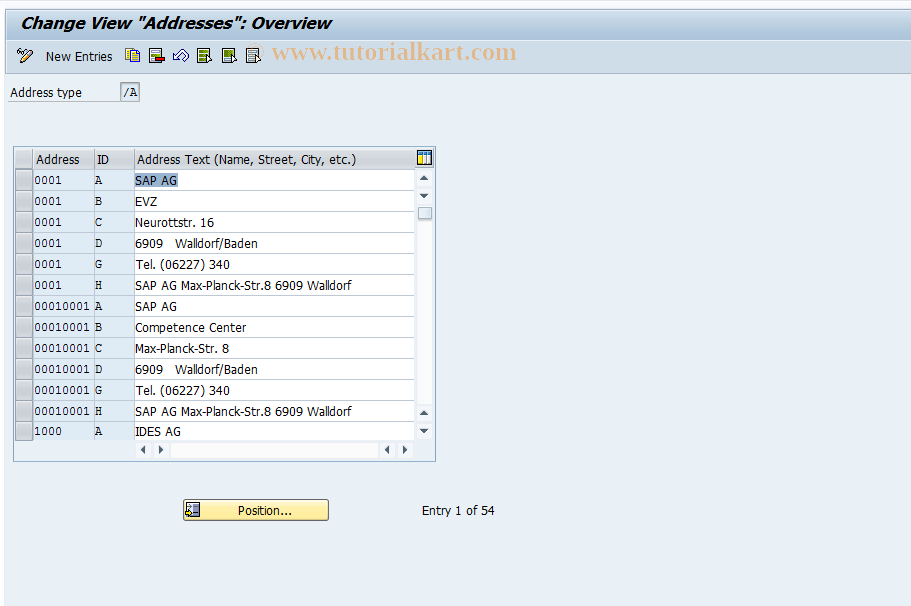
Task: Click the Copy As icon
Action: 132,56
